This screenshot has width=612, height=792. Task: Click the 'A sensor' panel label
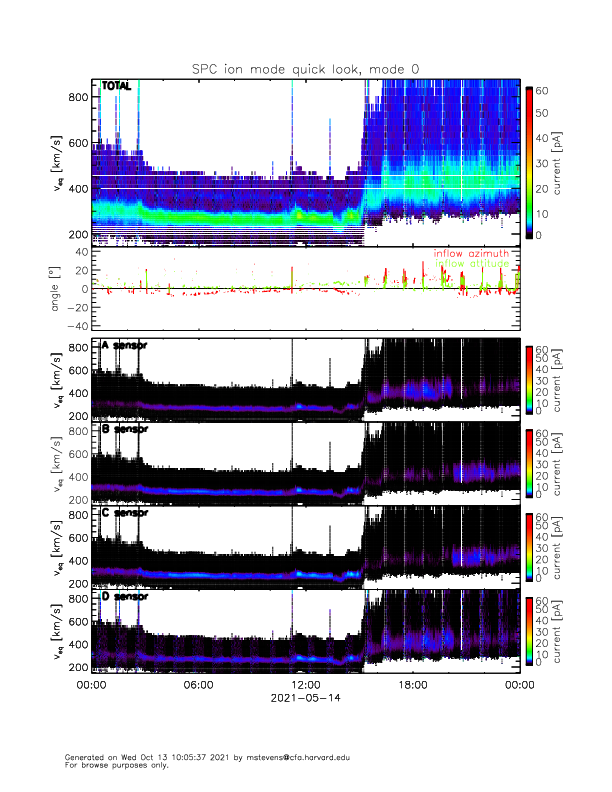click(x=124, y=346)
